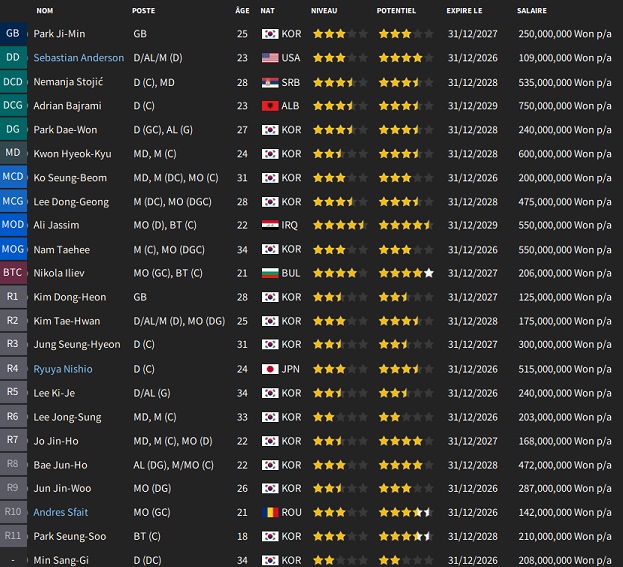This screenshot has height=567, width=623.
Task: Click the Romanian flag for Andres Sfait
Action: (270, 512)
